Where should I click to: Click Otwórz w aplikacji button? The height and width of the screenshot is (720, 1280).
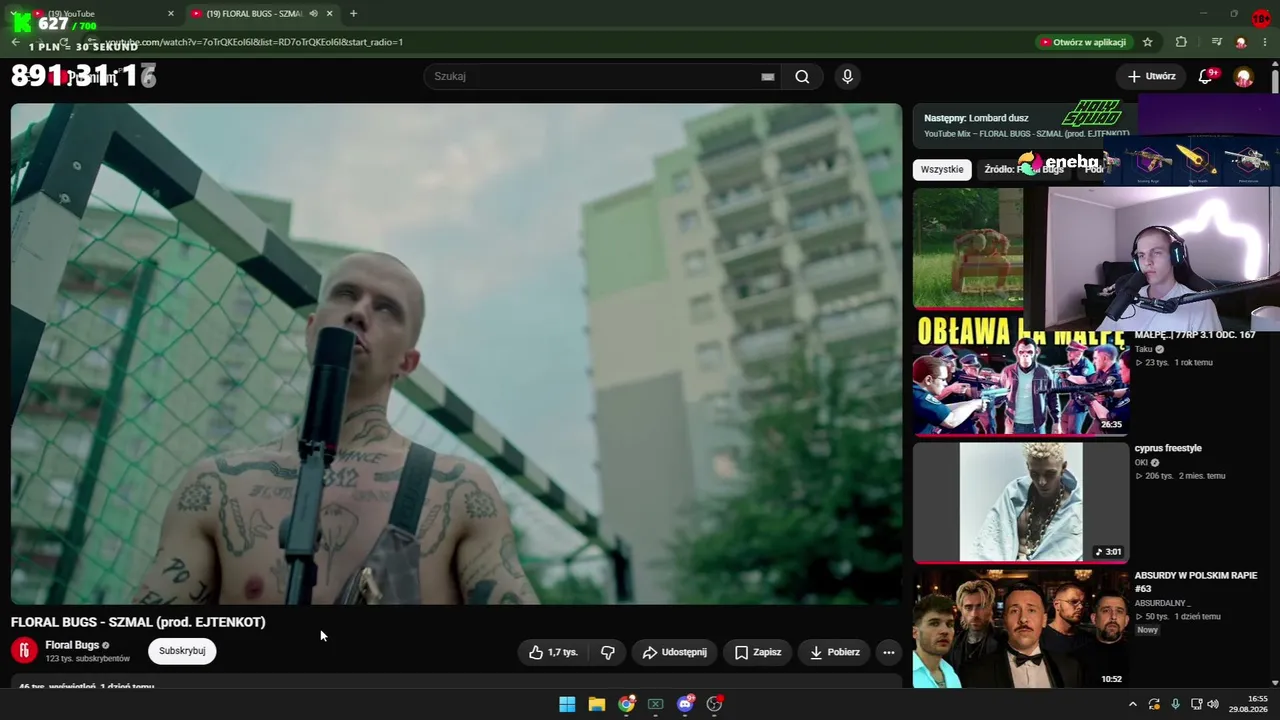coord(1083,42)
